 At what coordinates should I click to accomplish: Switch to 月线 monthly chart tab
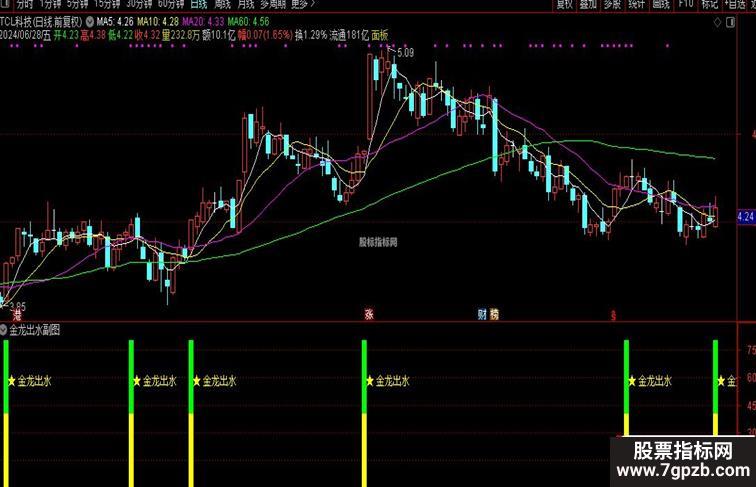(x=246, y=4)
